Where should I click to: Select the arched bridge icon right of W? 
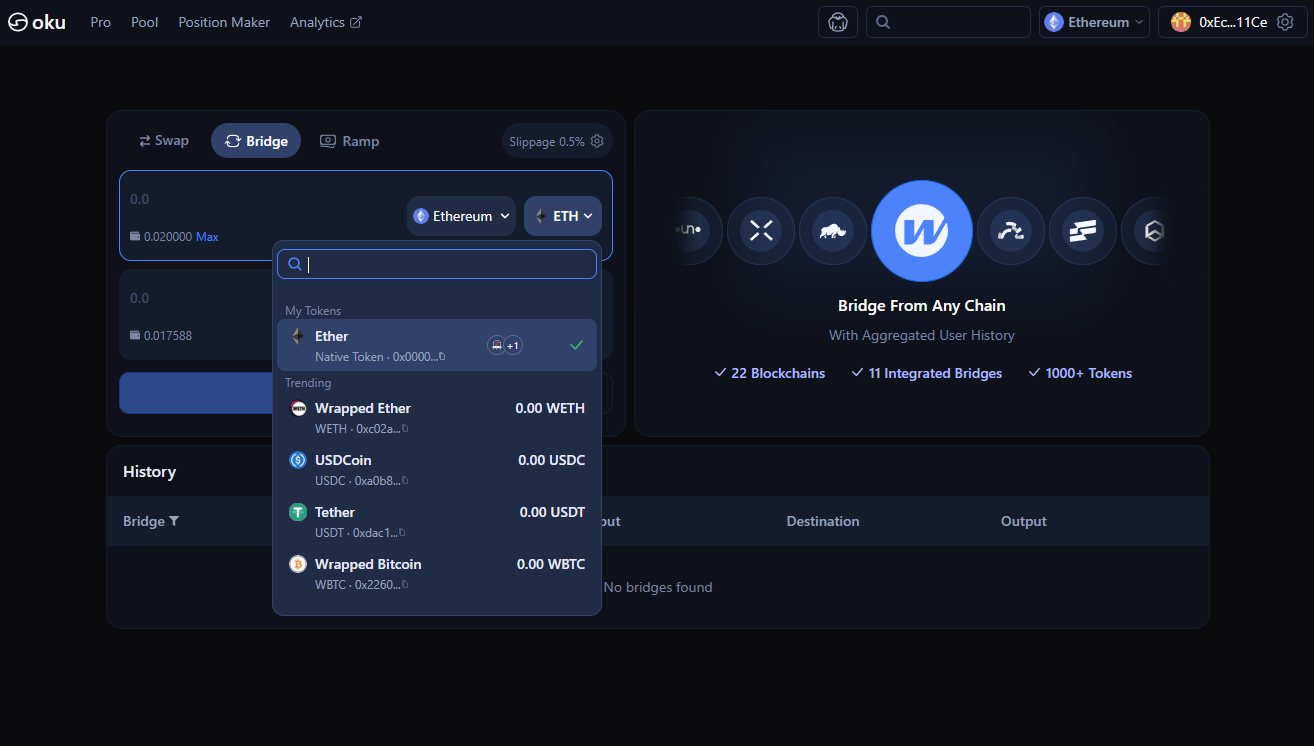pyautogui.click(x=1011, y=231)
